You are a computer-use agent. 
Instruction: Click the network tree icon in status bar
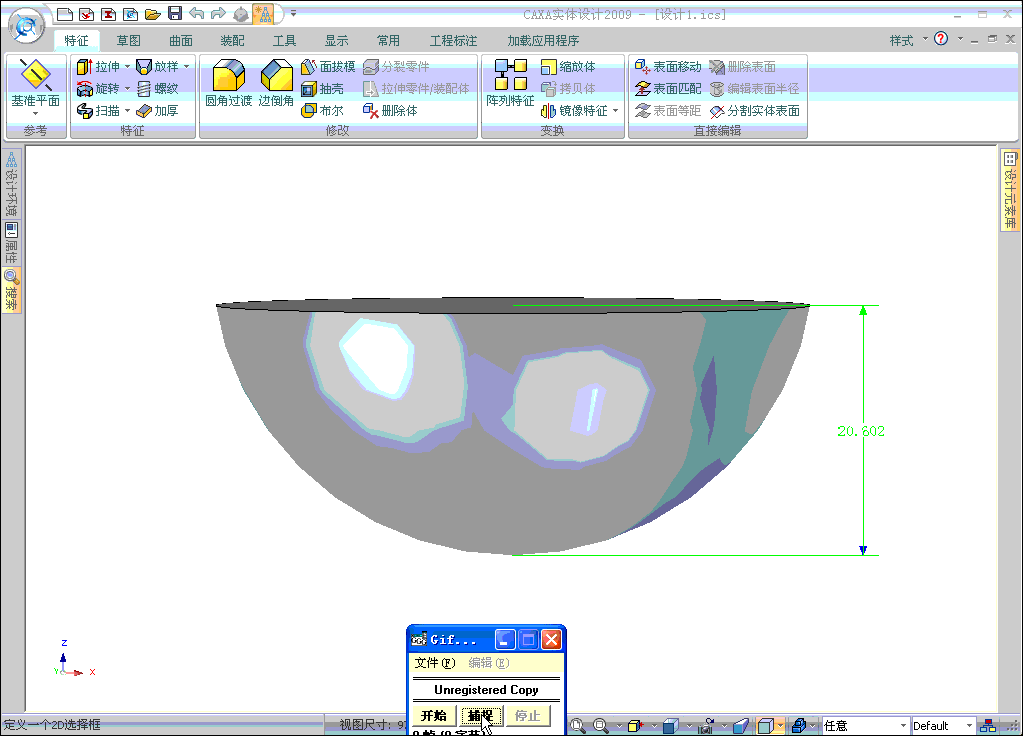pos(988,725)
